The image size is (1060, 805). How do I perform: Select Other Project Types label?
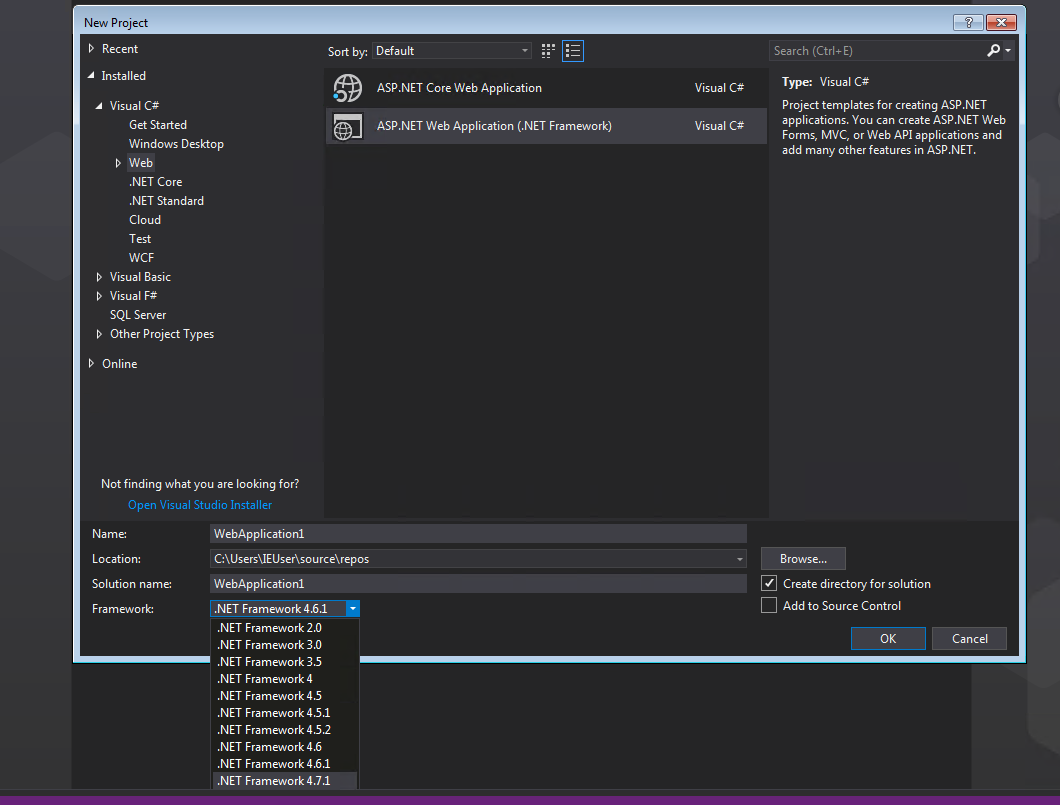coord(162,334)
